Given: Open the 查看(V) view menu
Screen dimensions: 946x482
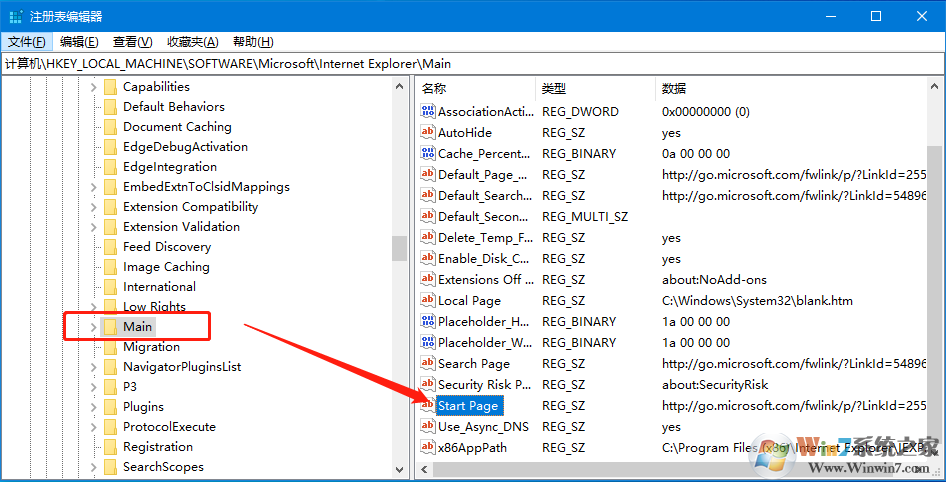Looking at the screenshot, I should click(x=132, y=42).
